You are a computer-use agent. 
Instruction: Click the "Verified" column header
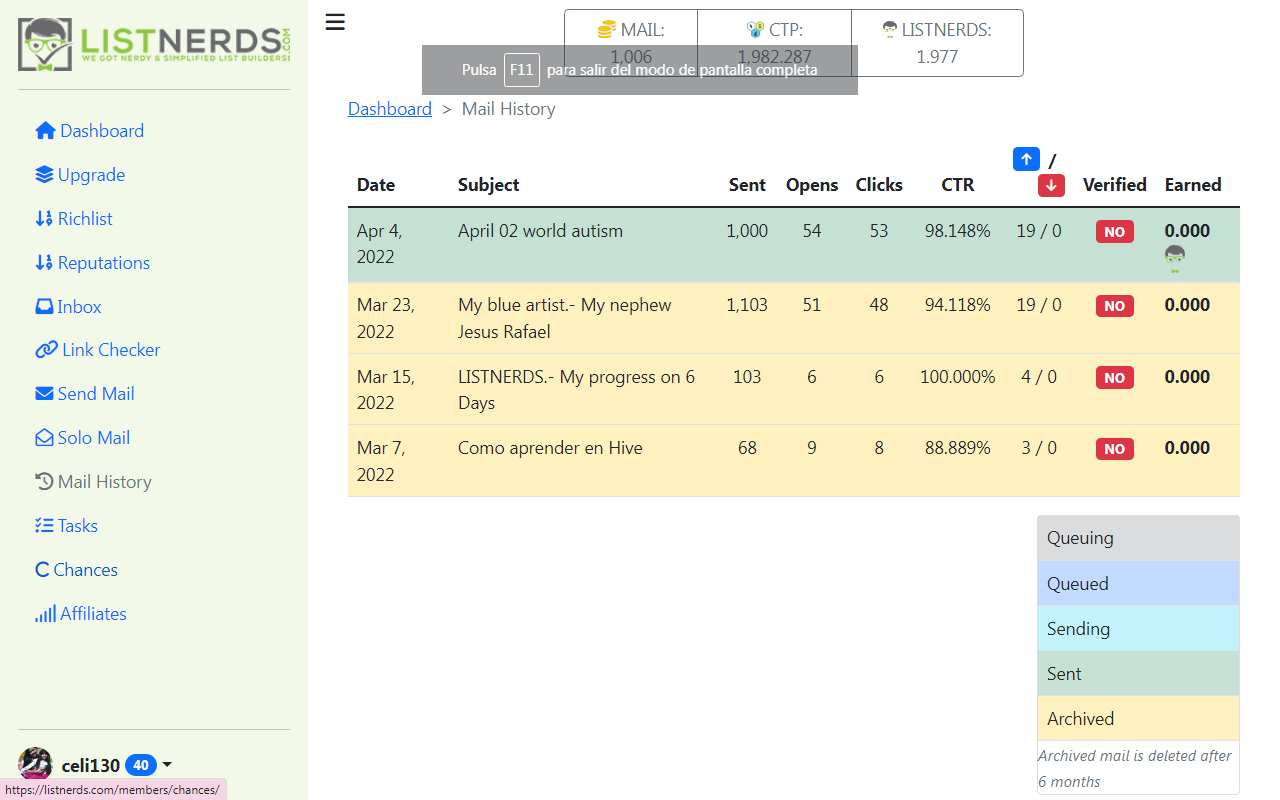pyautogui.click(x=1114, y=185)
